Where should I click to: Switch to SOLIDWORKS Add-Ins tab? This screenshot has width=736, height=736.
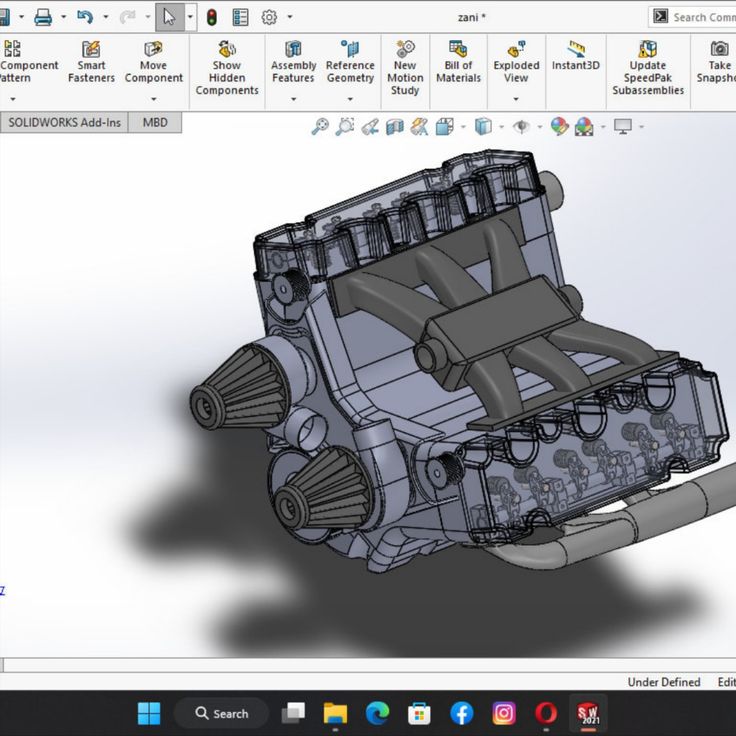(64, 123)
